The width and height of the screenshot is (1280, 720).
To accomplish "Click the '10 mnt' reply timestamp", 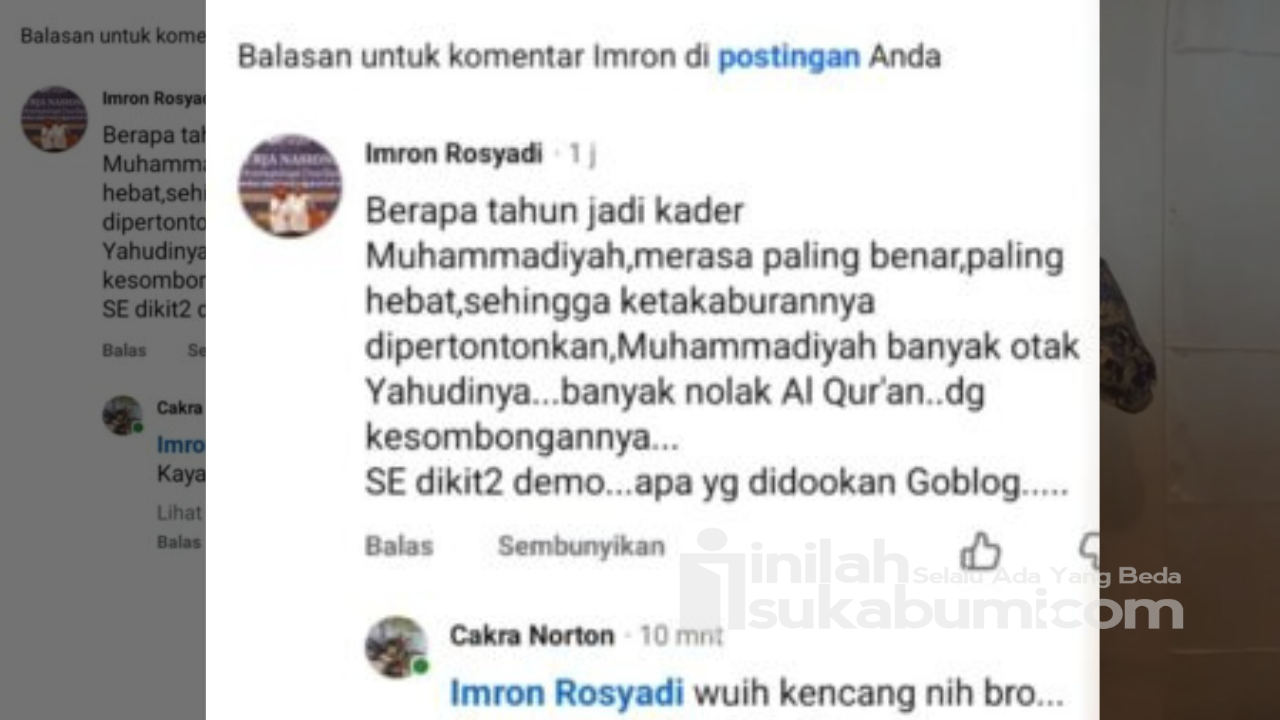I will click(682, 636).
